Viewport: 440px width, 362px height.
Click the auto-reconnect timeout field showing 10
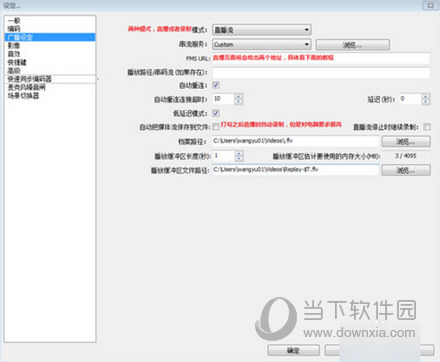coord(223,99)
